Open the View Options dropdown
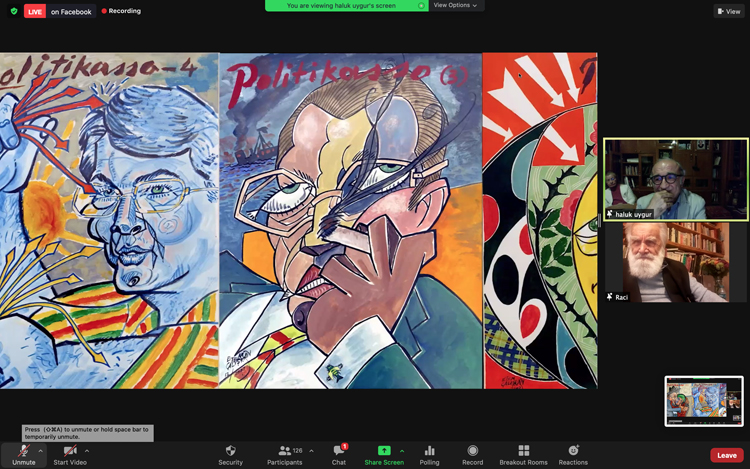 coord(455,5)
